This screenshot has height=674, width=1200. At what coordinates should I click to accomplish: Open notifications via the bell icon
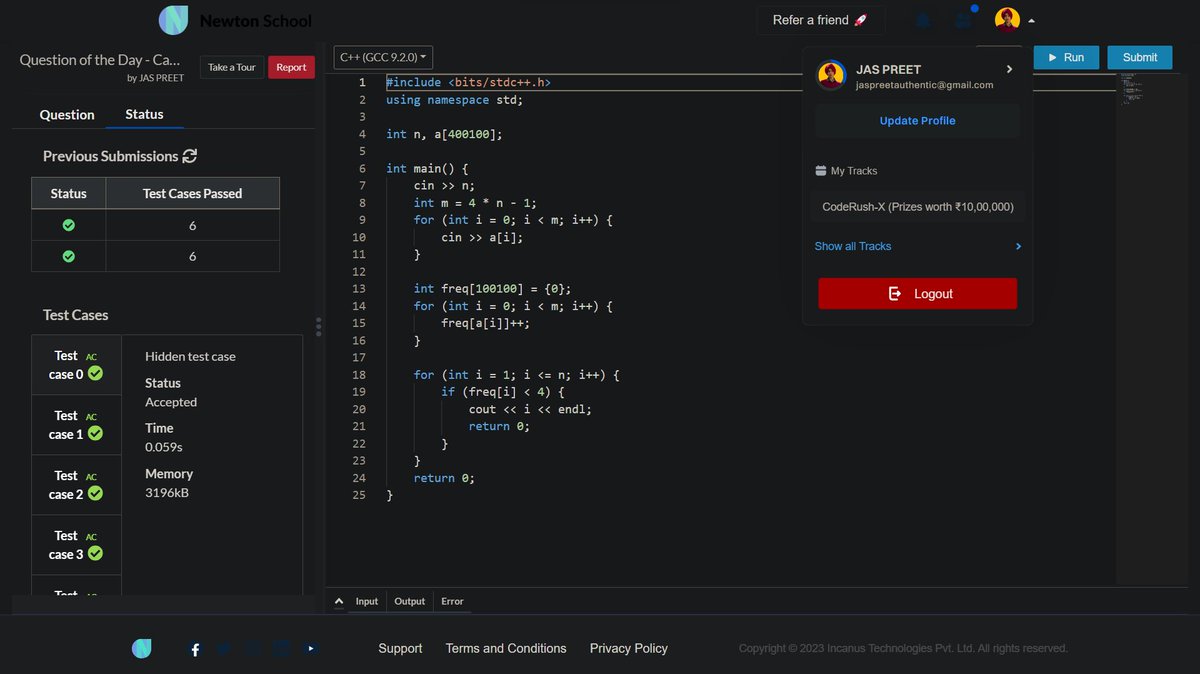point(922,20)
